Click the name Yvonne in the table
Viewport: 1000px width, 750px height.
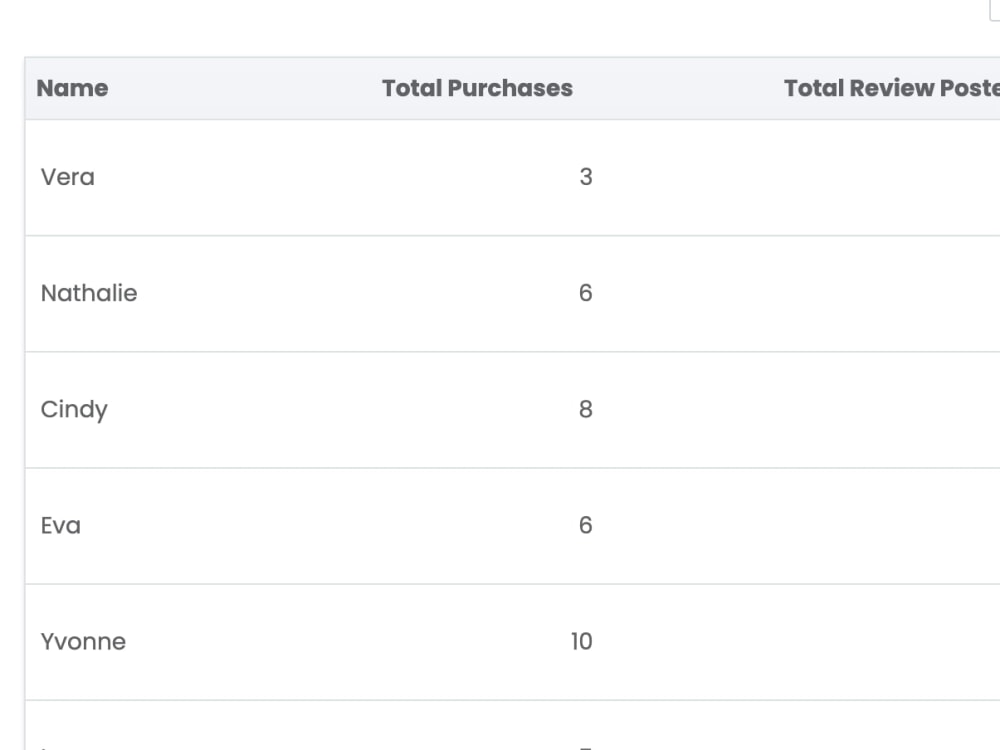84,641
